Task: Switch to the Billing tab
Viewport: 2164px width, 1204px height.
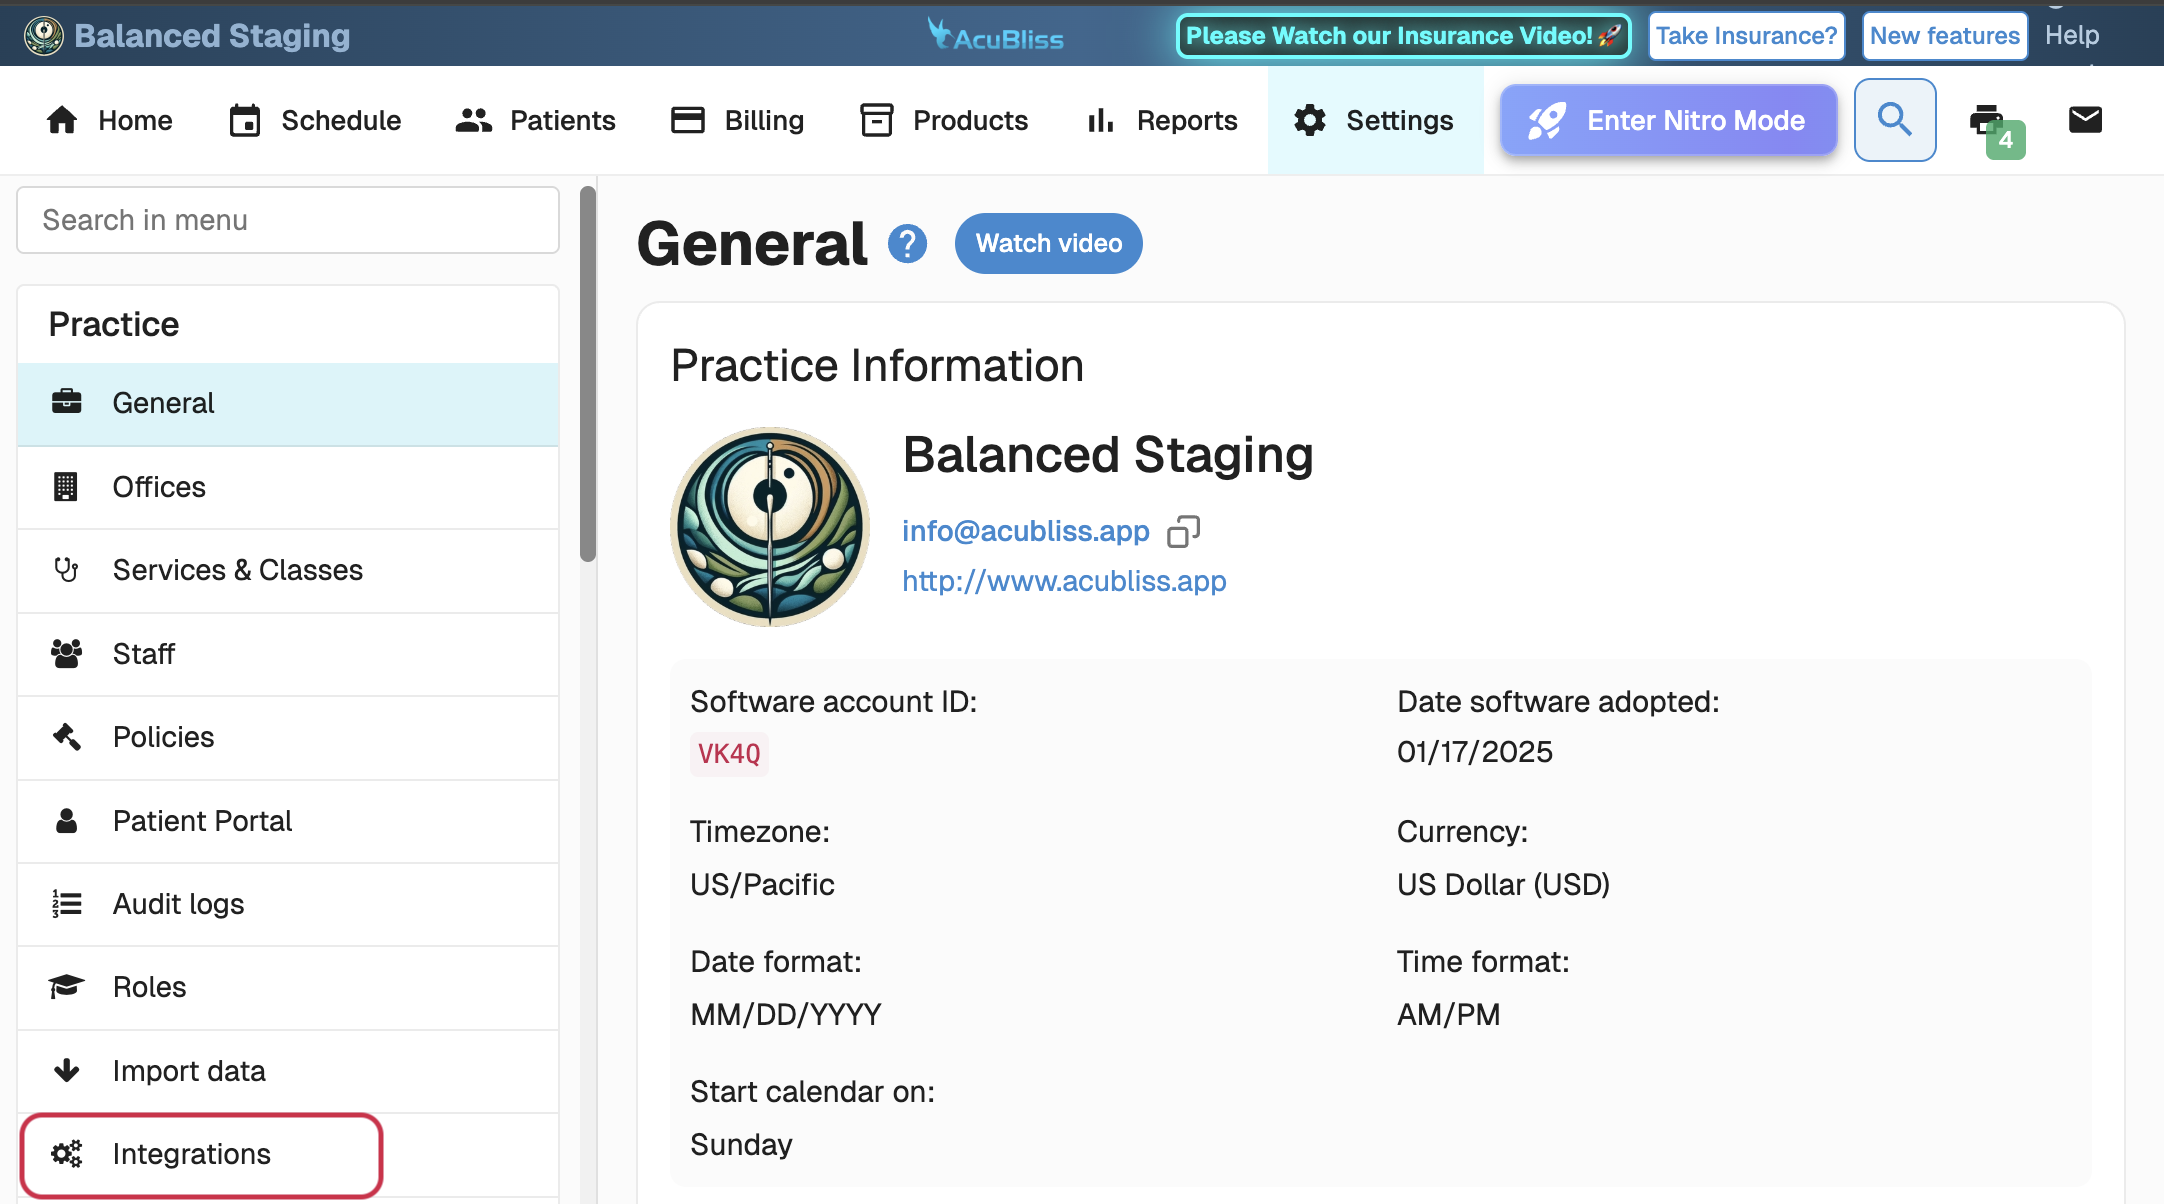Action: [x=738, y=120]
